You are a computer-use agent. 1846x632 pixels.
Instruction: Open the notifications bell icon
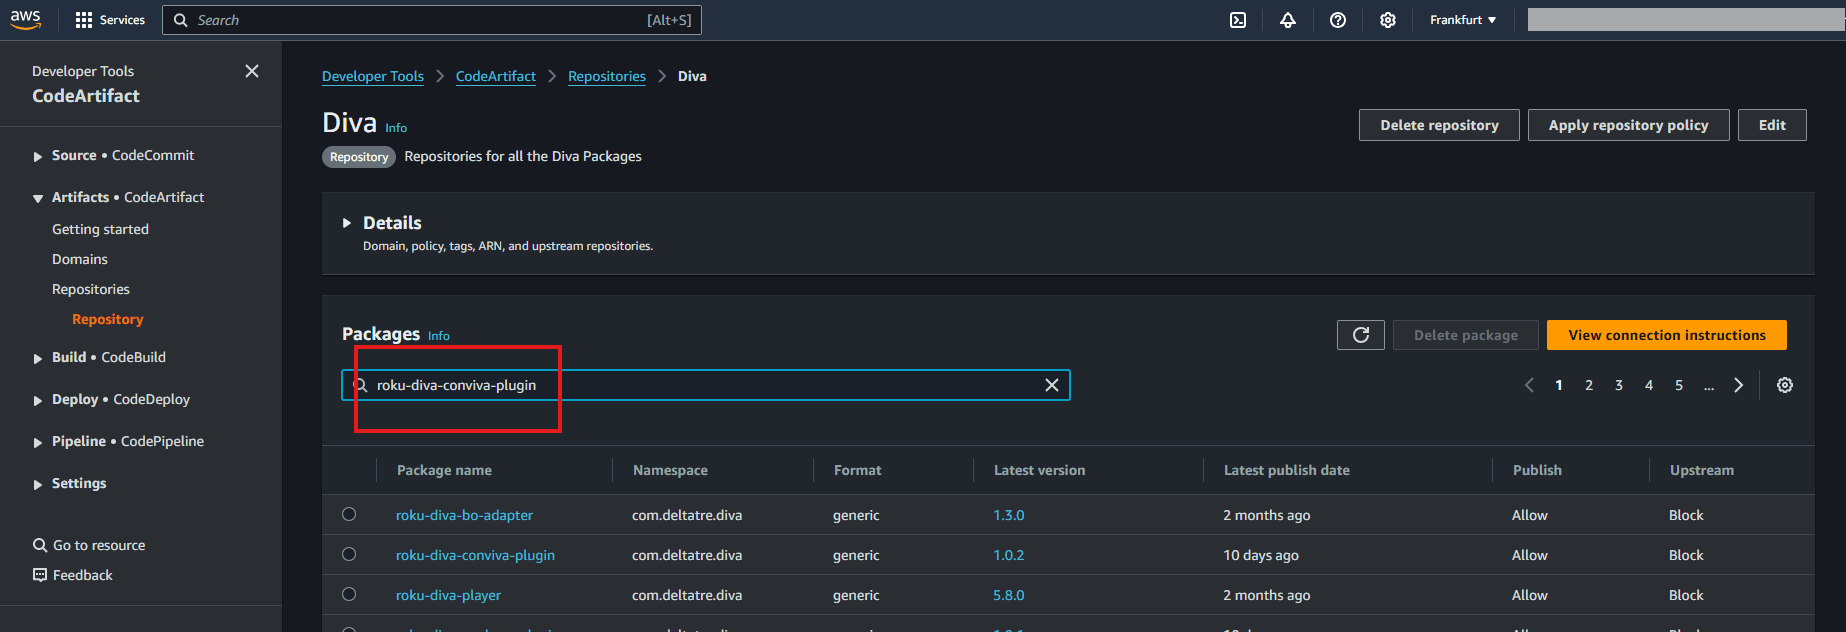click(1288, 20)
